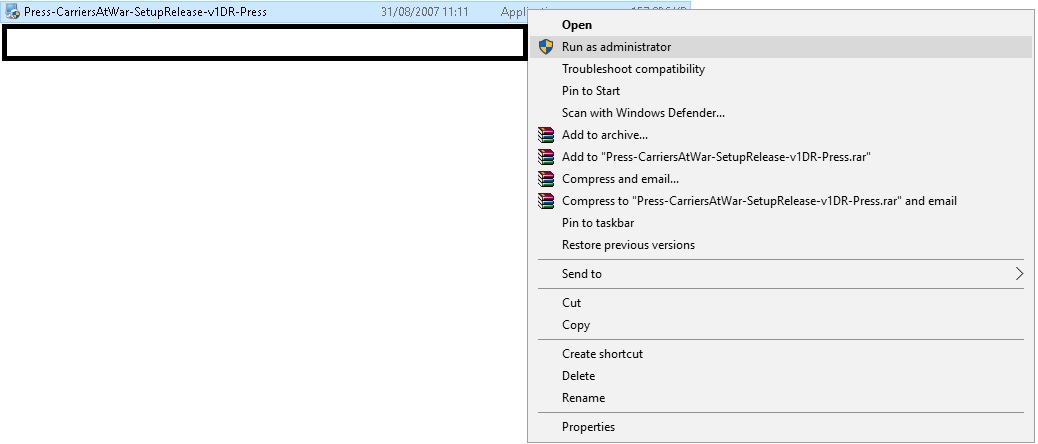Click the WinRAR icon beside Compress to rar and email

545,201
